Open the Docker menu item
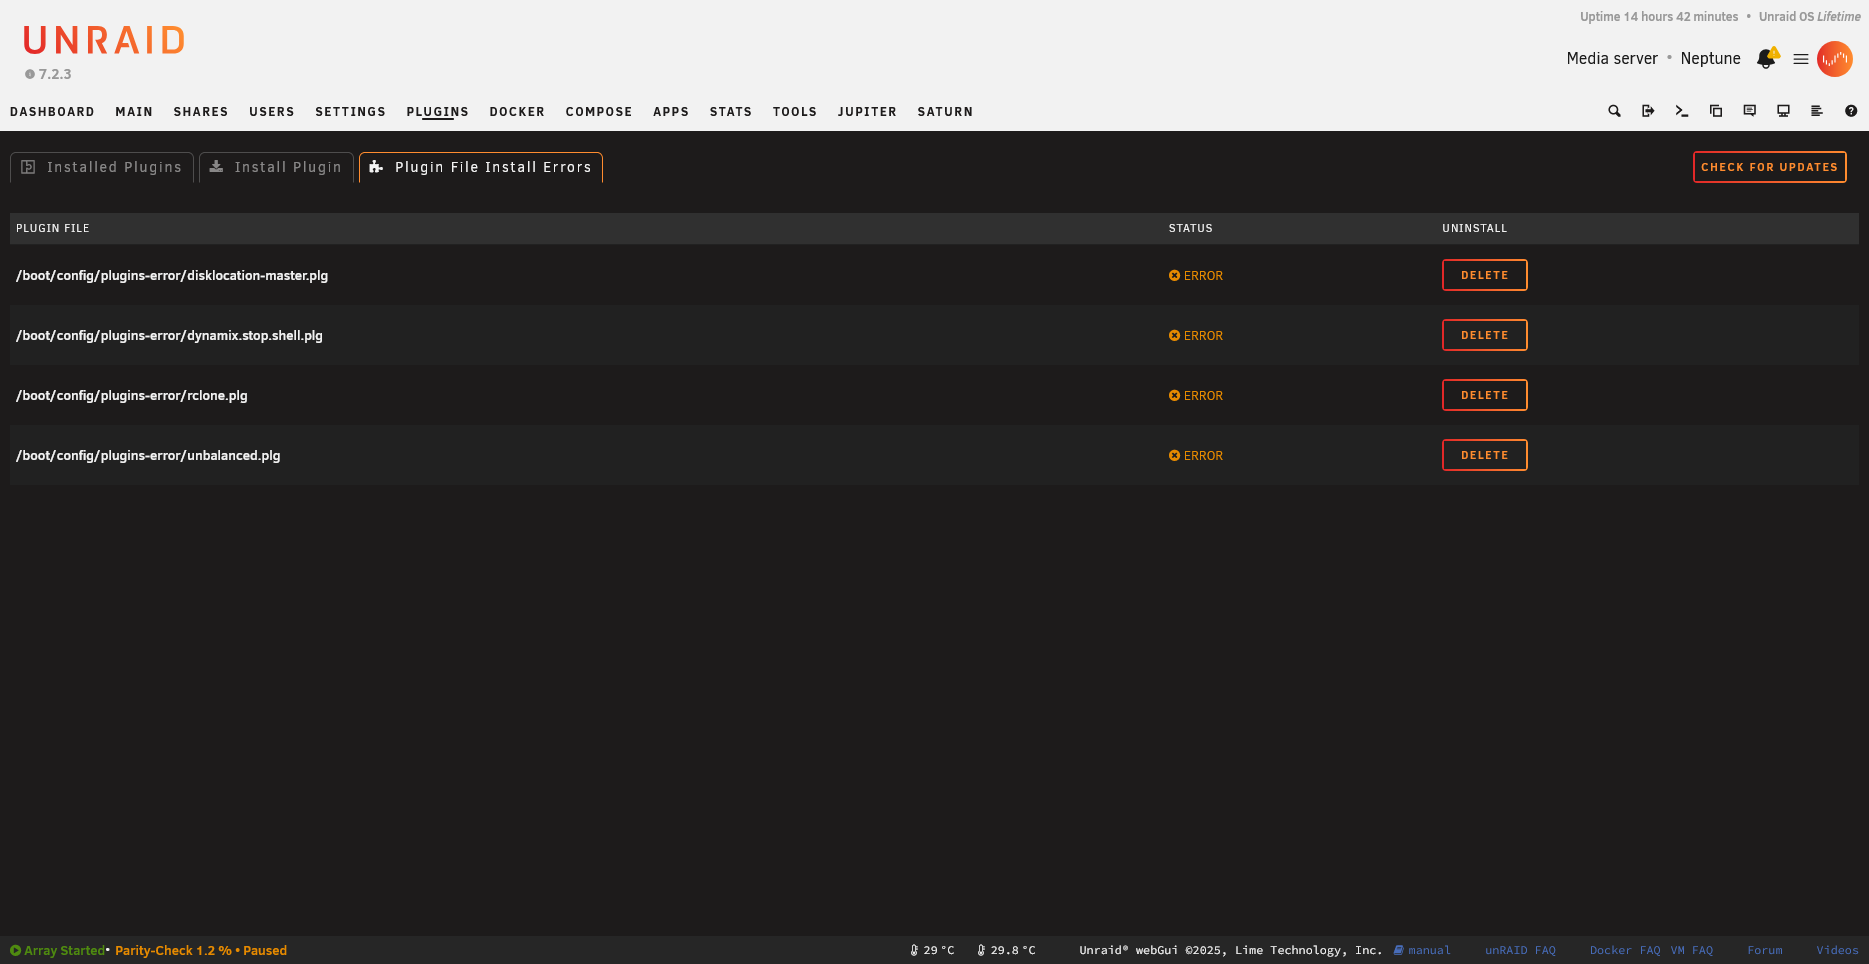 pos(517,112)
